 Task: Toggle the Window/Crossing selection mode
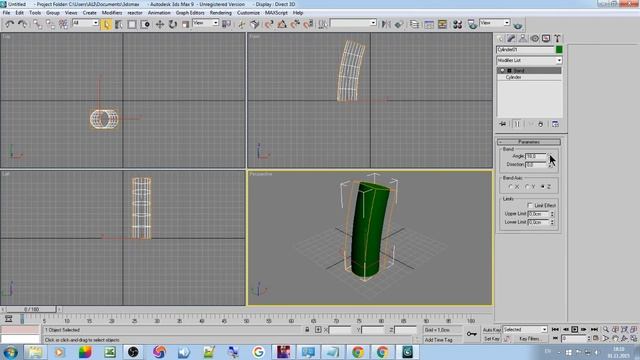144,24
